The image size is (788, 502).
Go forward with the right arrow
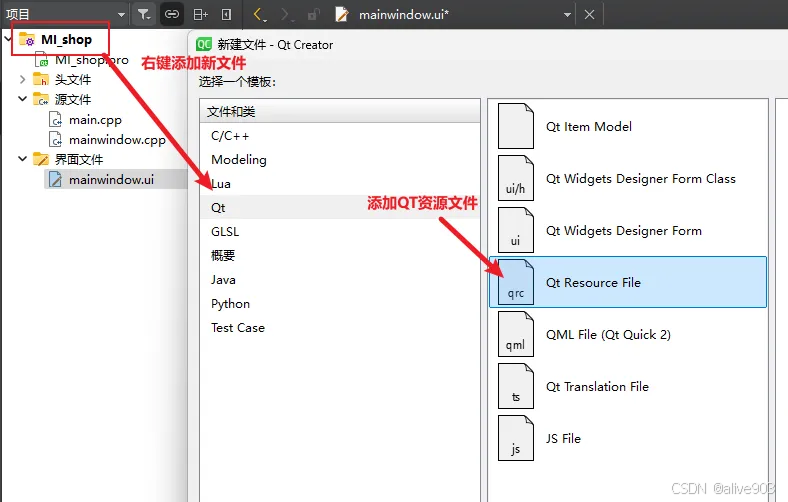[x=287, y=15]
